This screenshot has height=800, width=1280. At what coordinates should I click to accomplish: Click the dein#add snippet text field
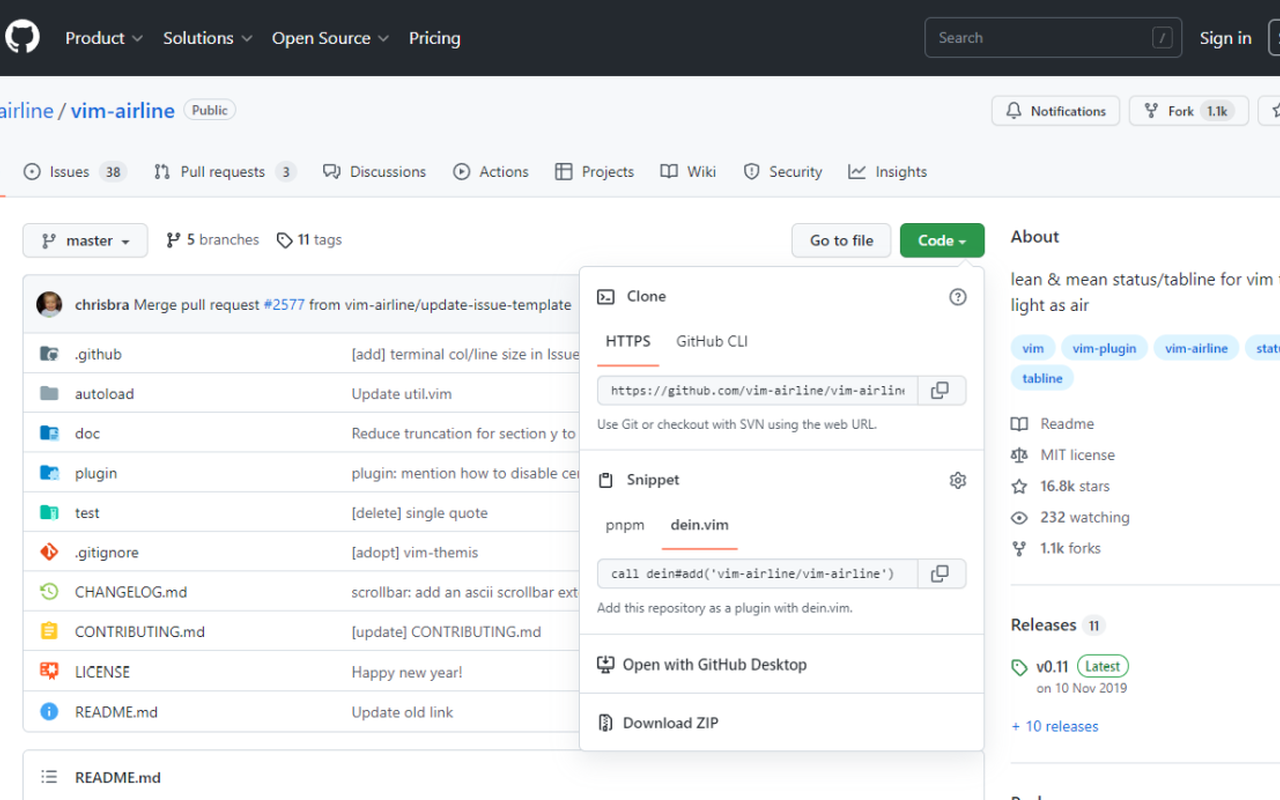[758, 574]
